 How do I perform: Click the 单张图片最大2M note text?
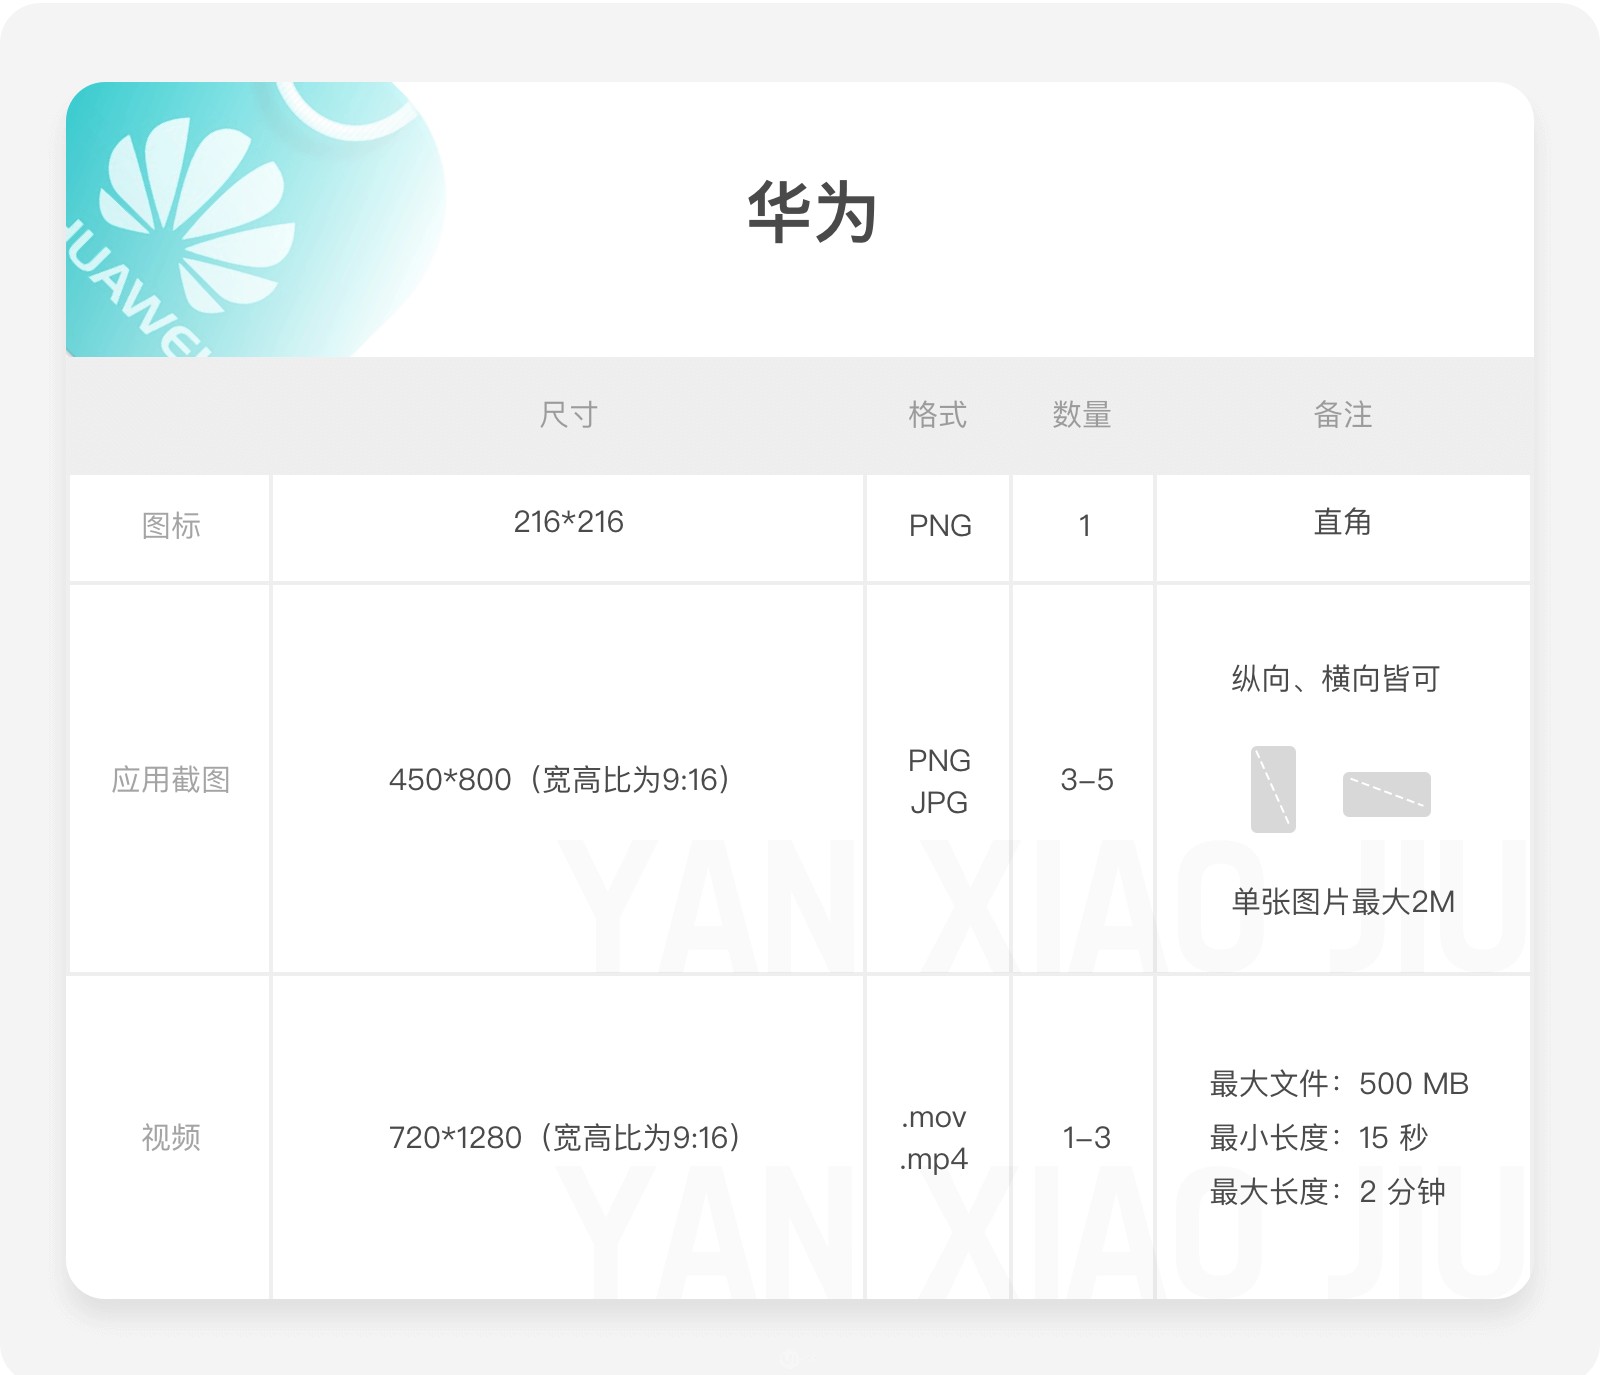click(1342, 902)
